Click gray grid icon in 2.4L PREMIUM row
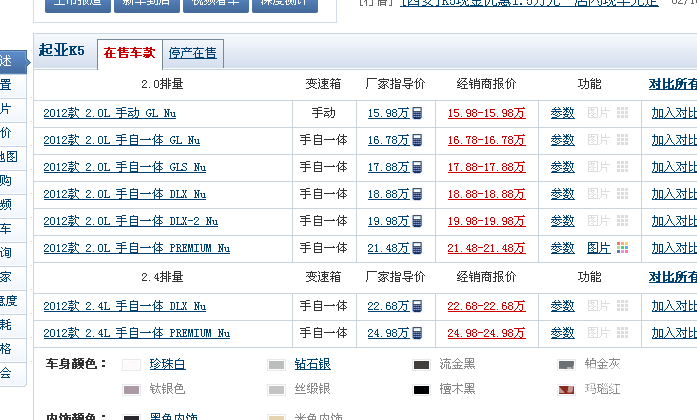 point(622,332)
